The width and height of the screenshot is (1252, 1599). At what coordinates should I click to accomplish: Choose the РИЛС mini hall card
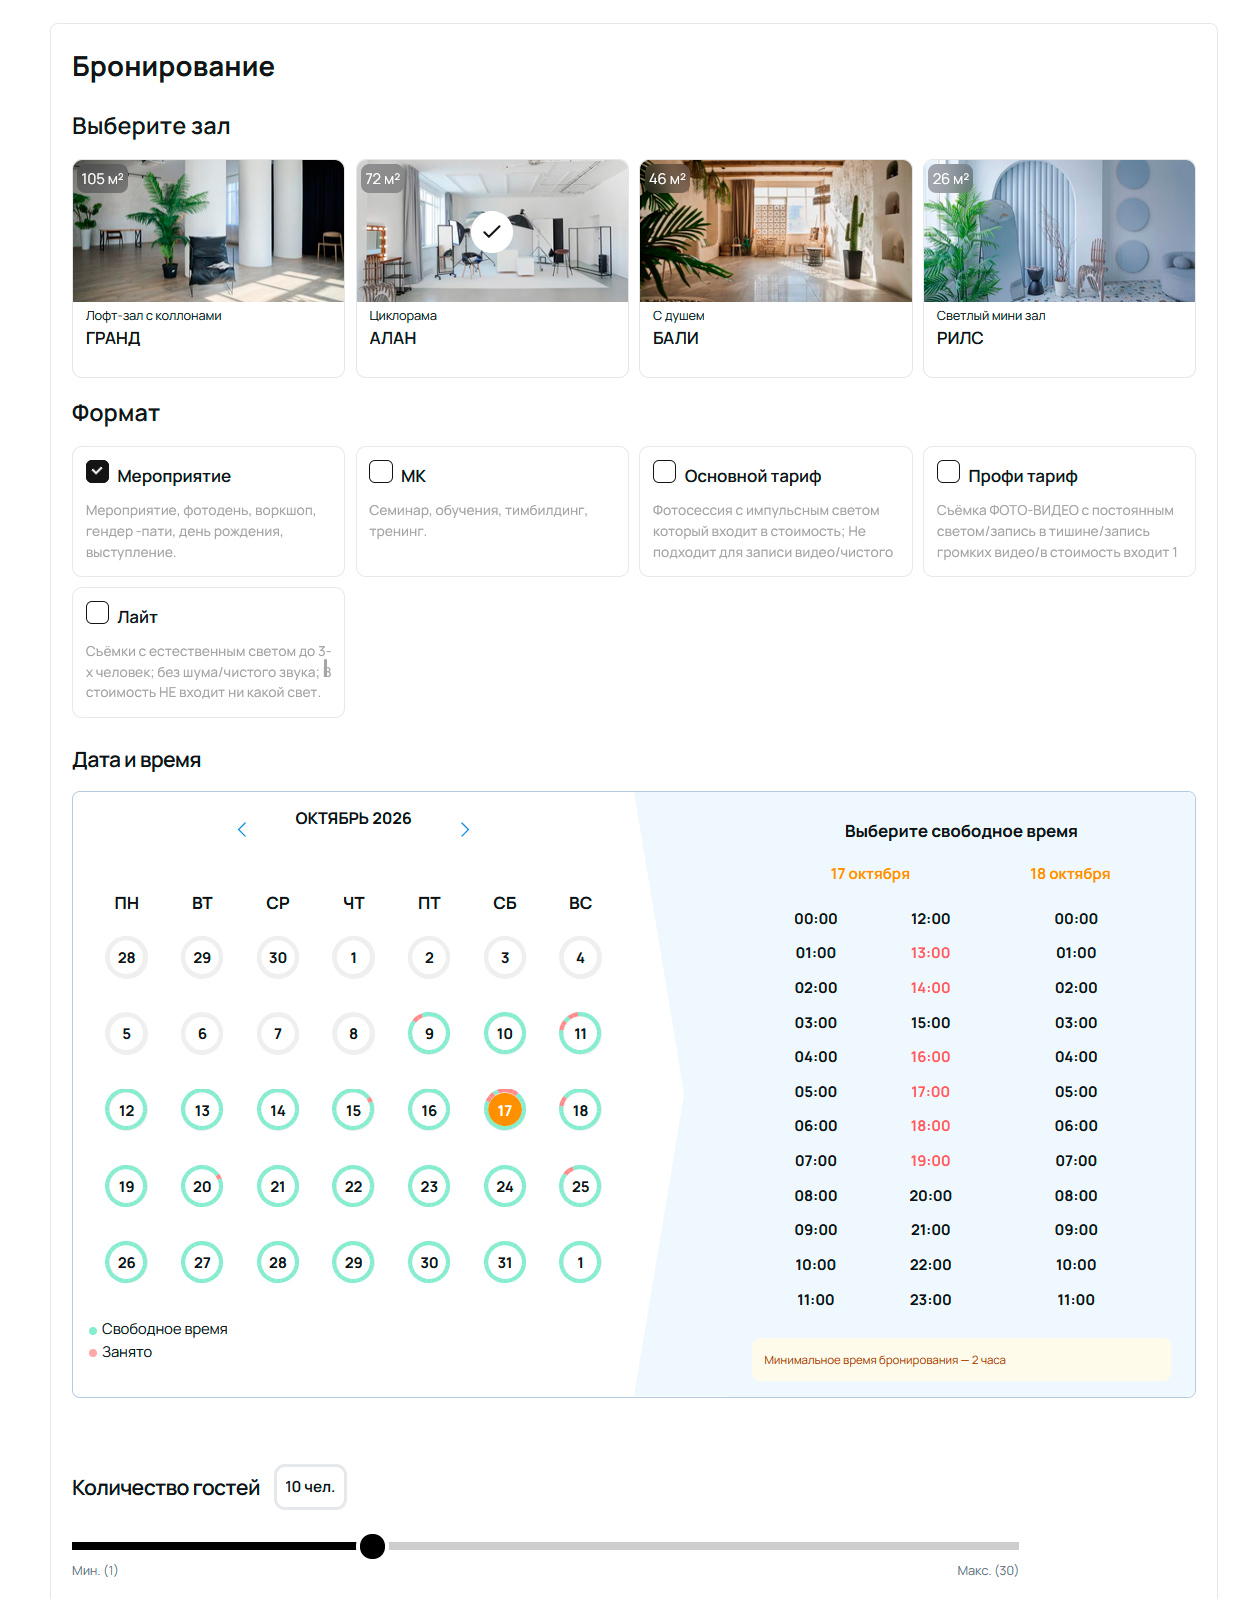tap(1059, 268)
